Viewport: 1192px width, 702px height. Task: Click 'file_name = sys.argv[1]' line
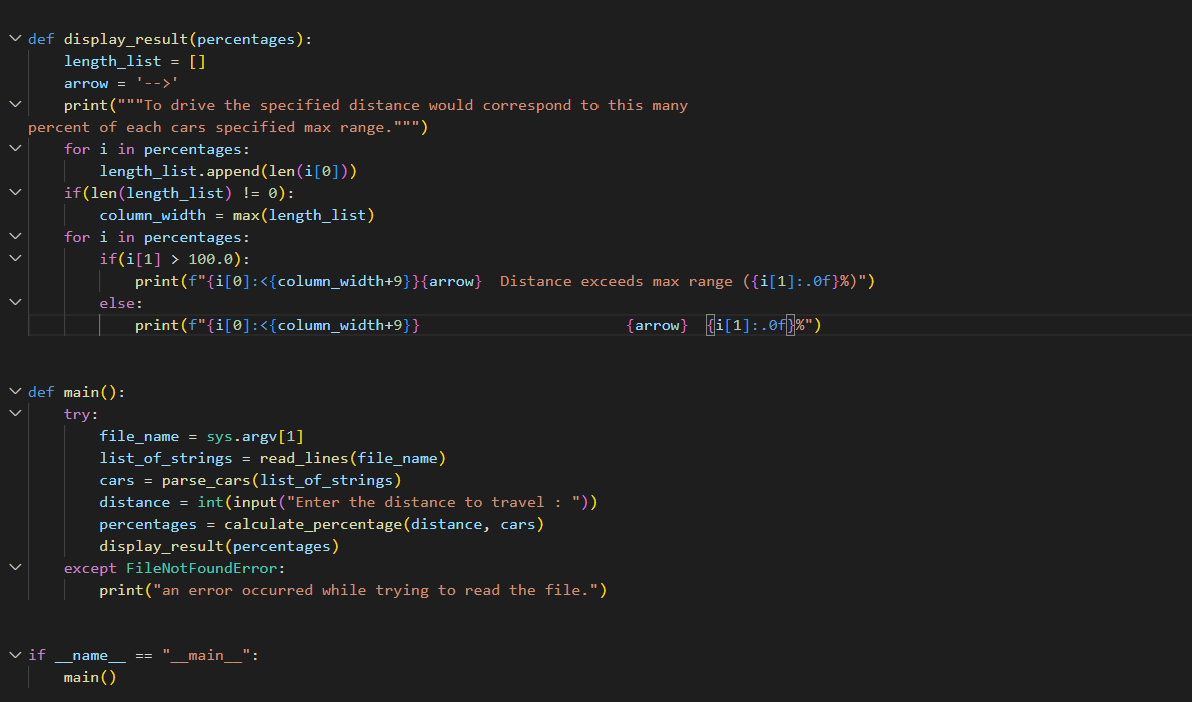201,437
